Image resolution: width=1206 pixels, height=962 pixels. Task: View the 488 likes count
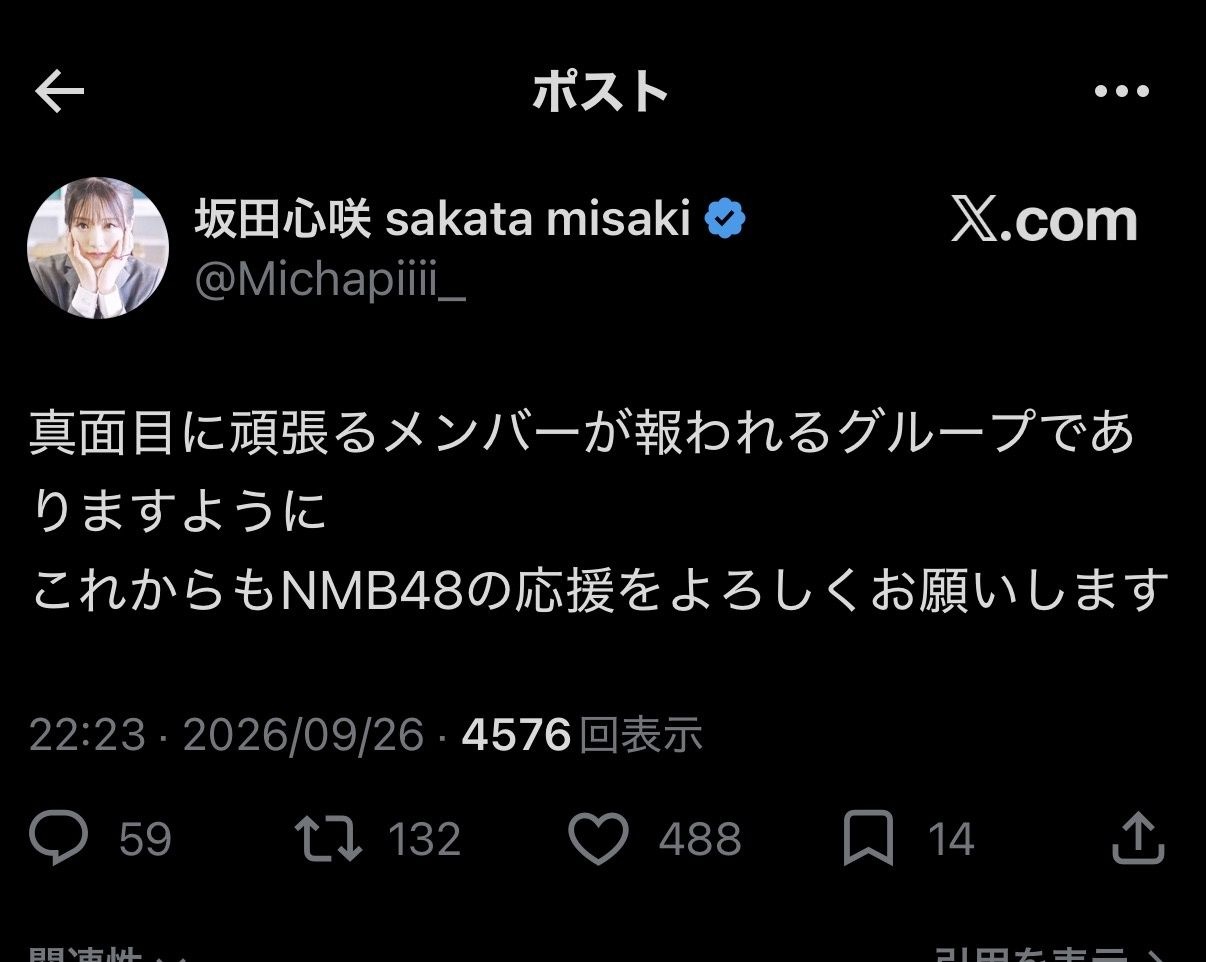tap(700, 840)
